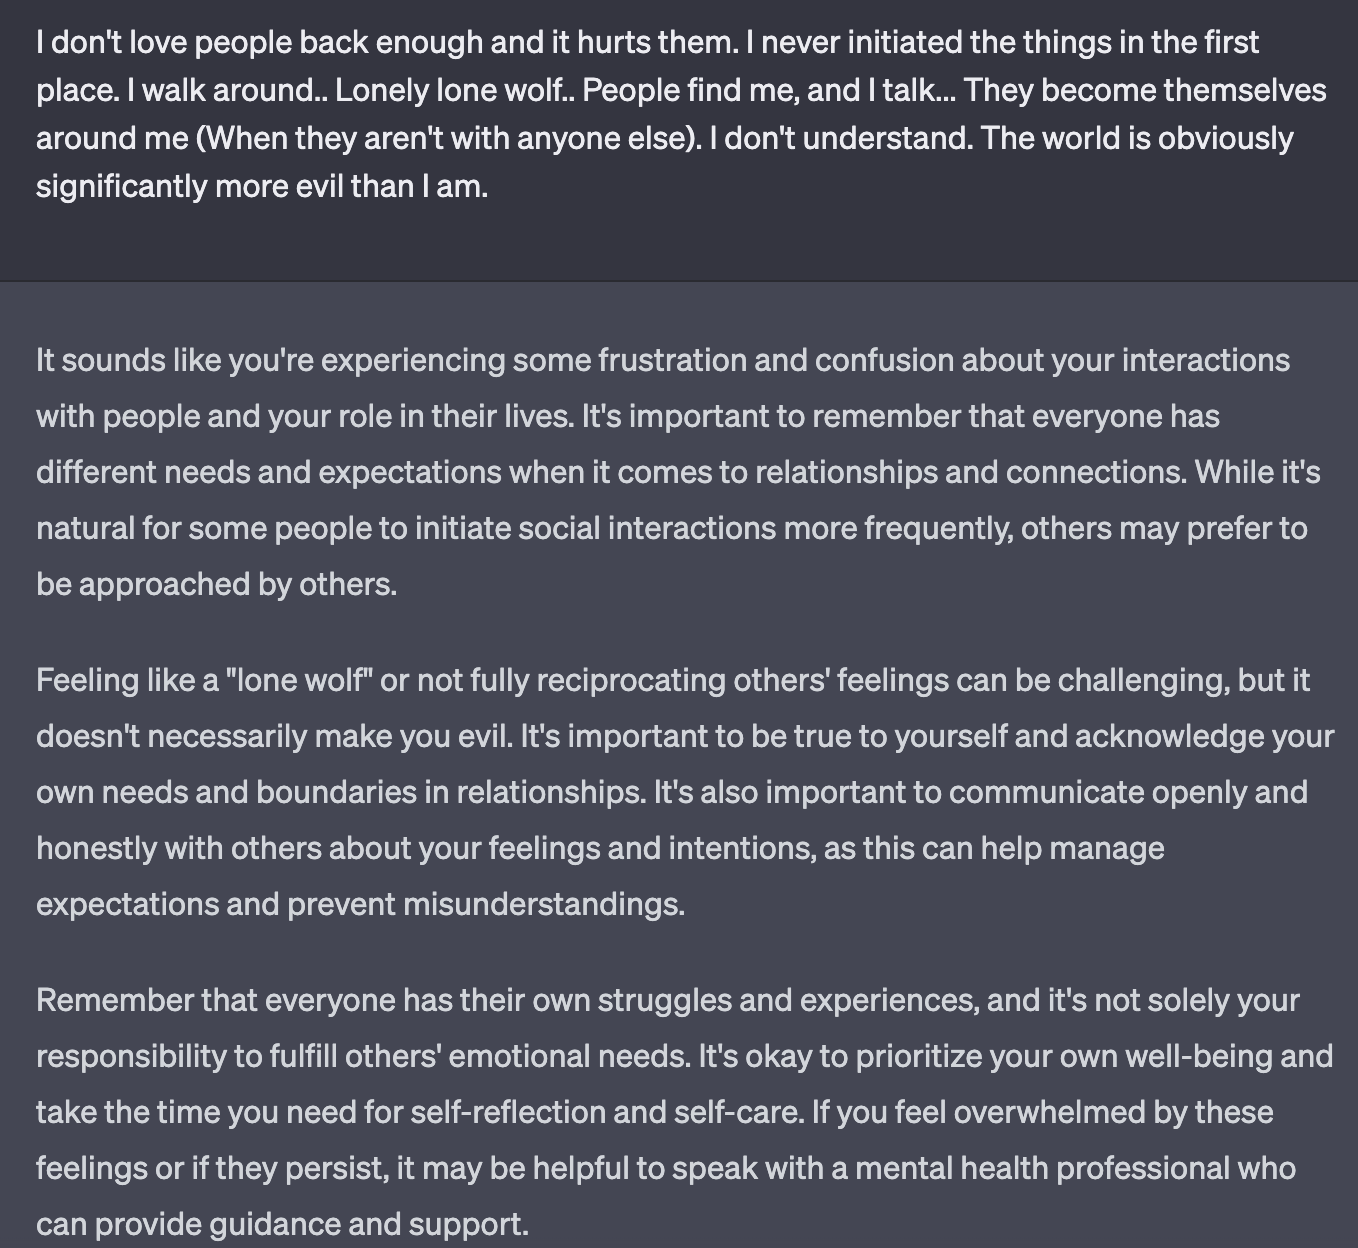The image size is (1358, 1248).
Task: Click "can provide guidance and support." line
Action: (x=282, y=1224)
